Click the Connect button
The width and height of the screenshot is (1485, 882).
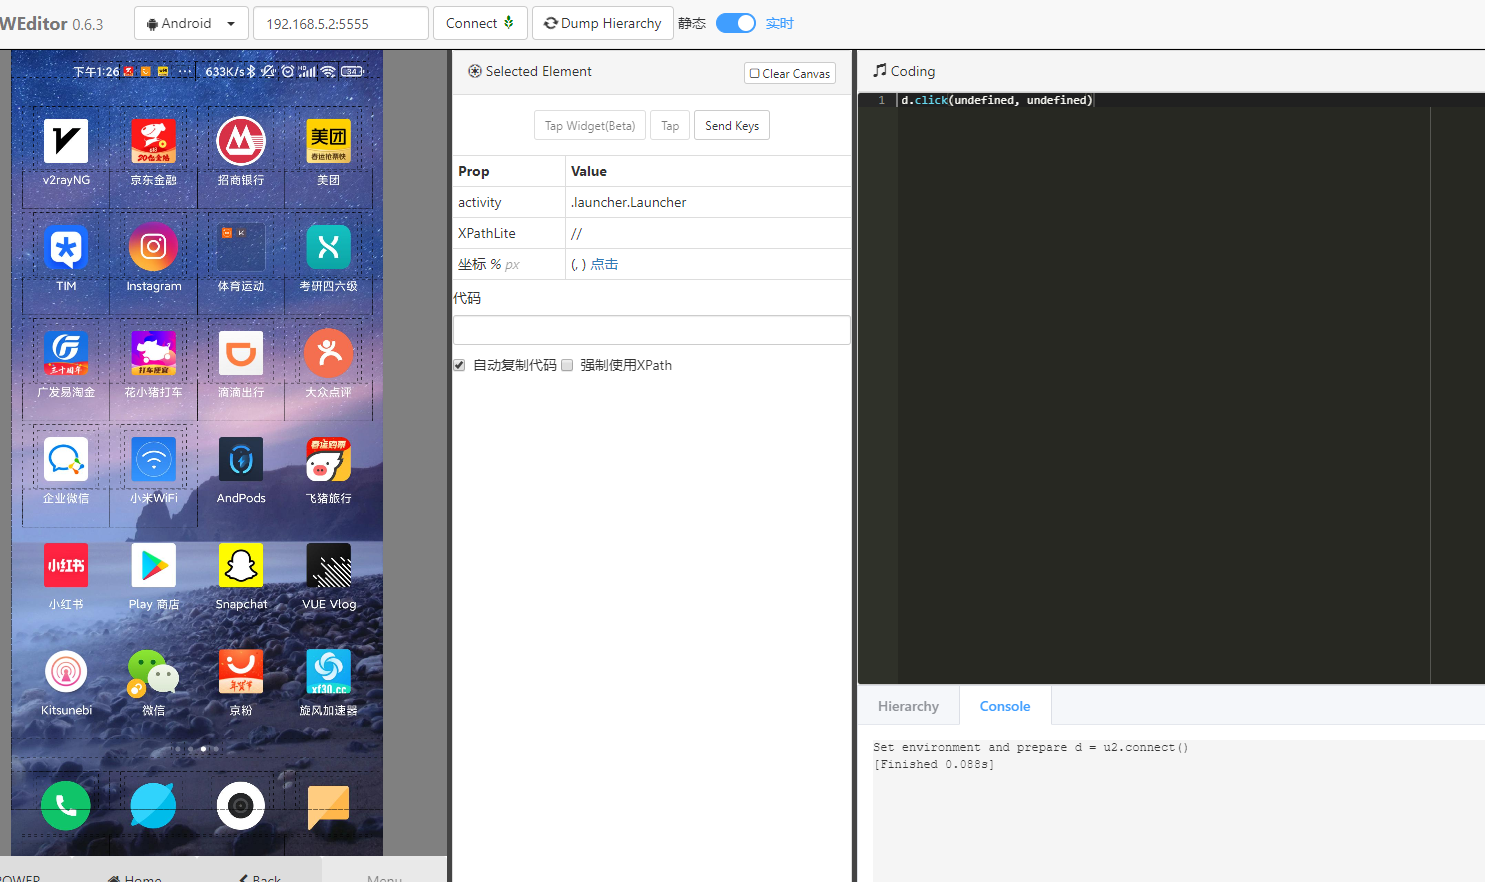click(480, 23)
